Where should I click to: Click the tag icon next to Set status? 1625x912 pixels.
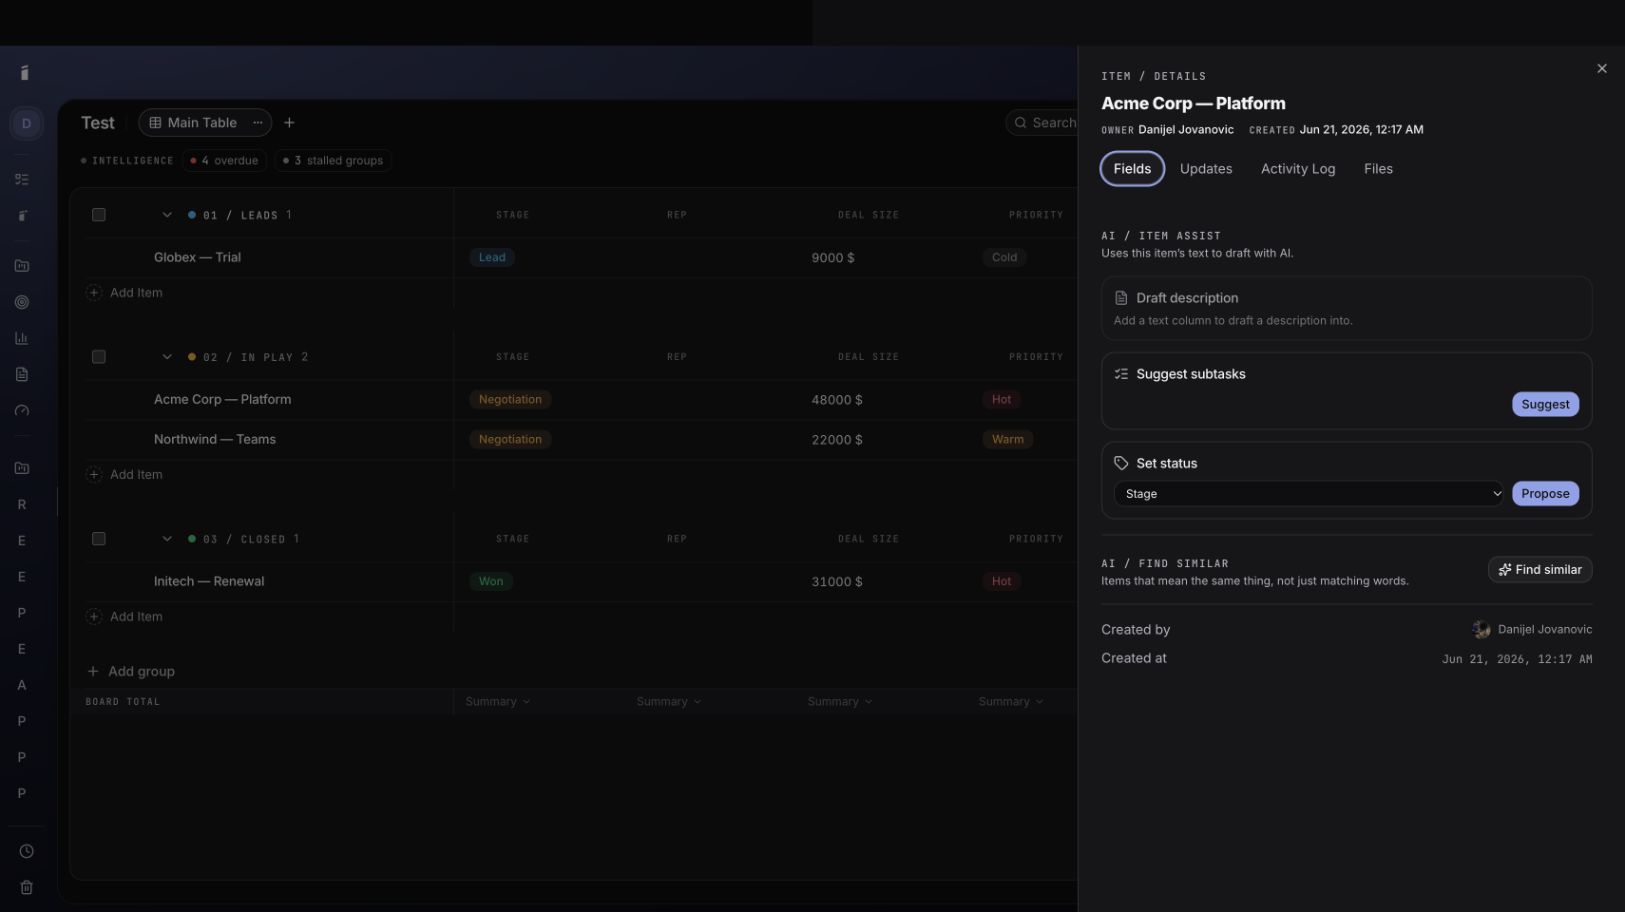pos(1121,463)
